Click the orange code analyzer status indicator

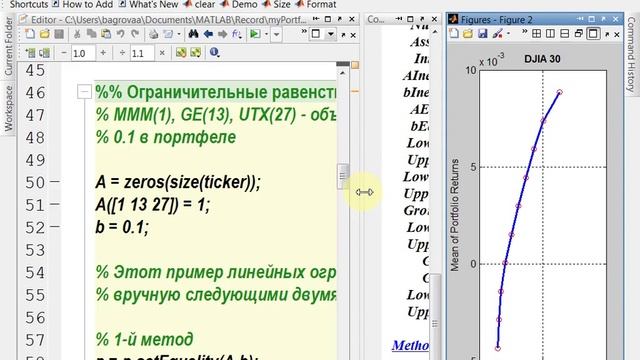355,65
